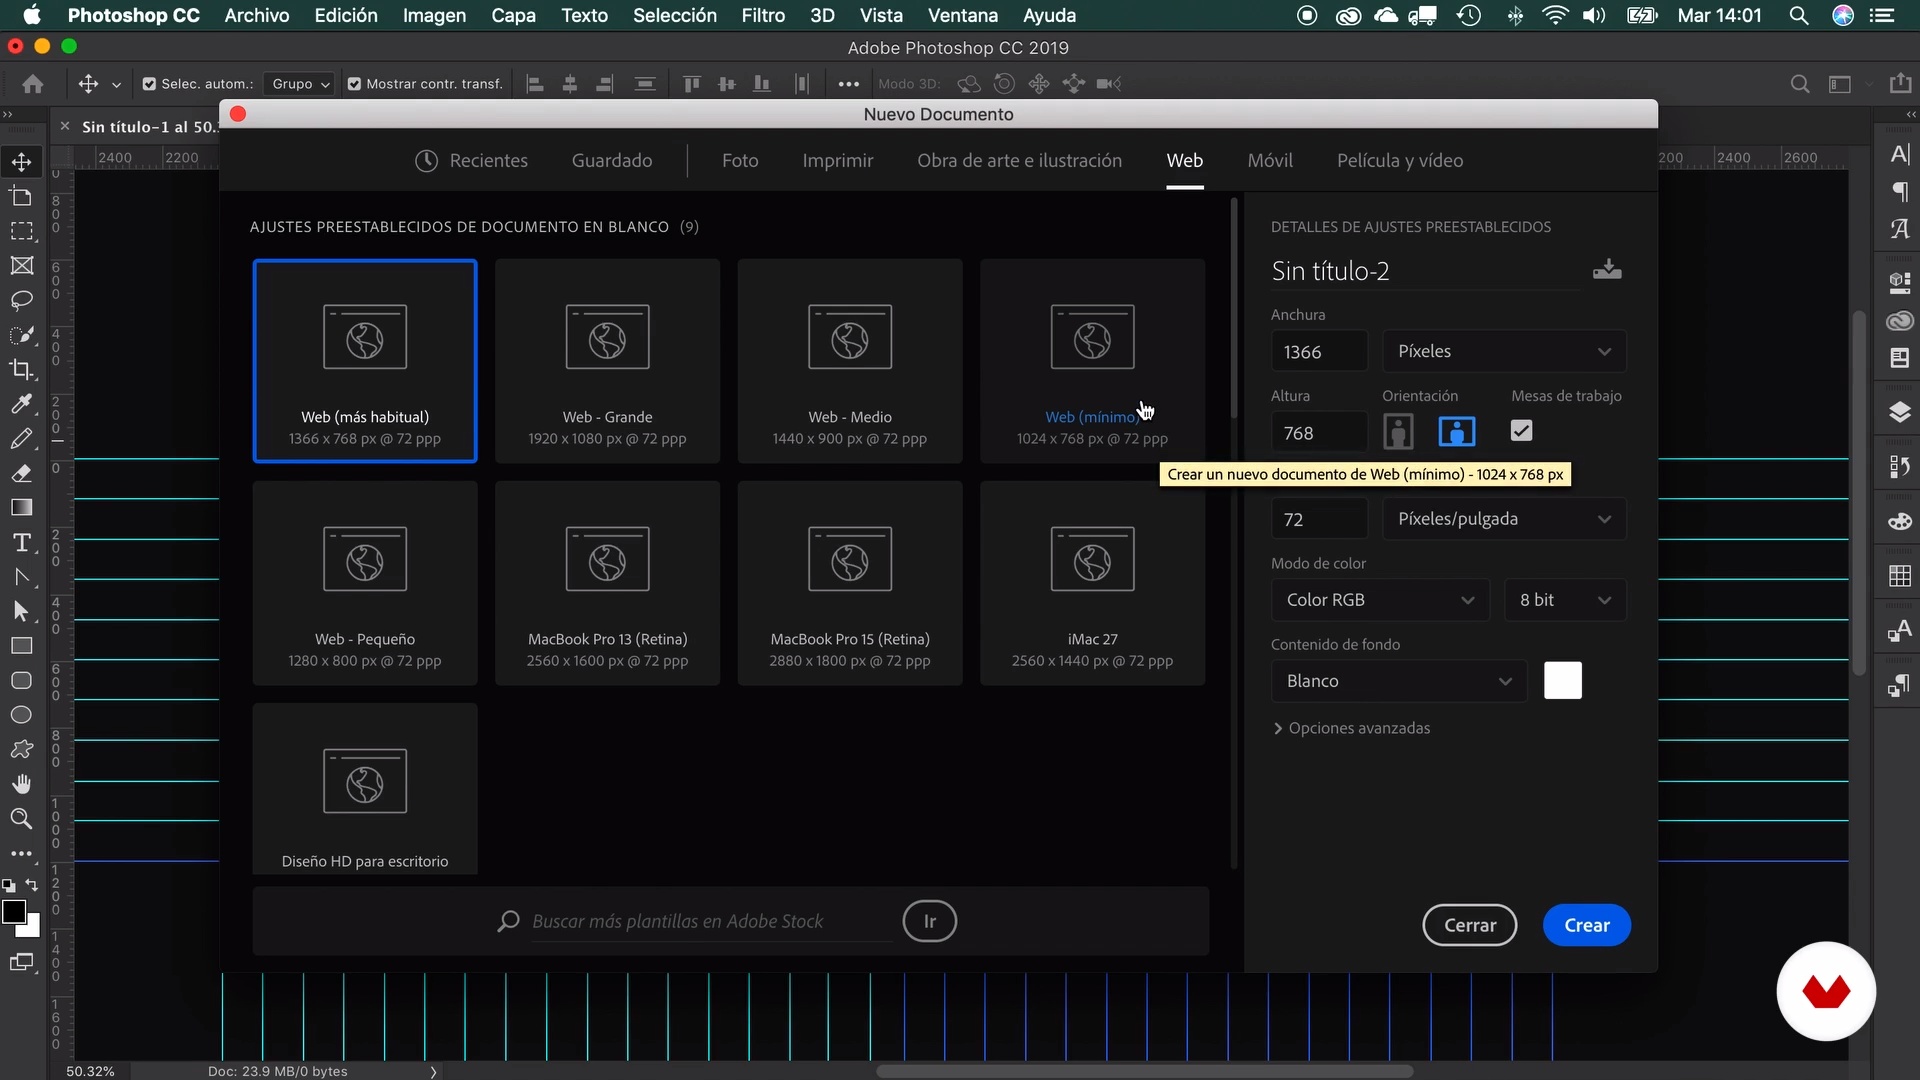Image resolution: width=1920 pixels, height=1080 pixels.
Task: Open the Filtro menu
Action: pos(763,15)
